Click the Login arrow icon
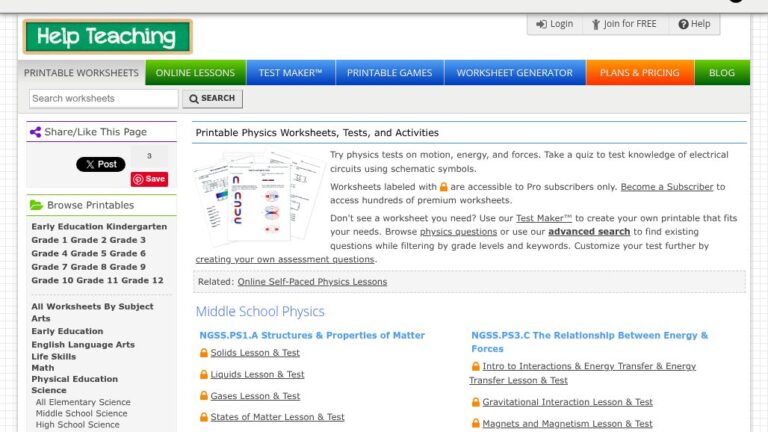 (541, 24)
